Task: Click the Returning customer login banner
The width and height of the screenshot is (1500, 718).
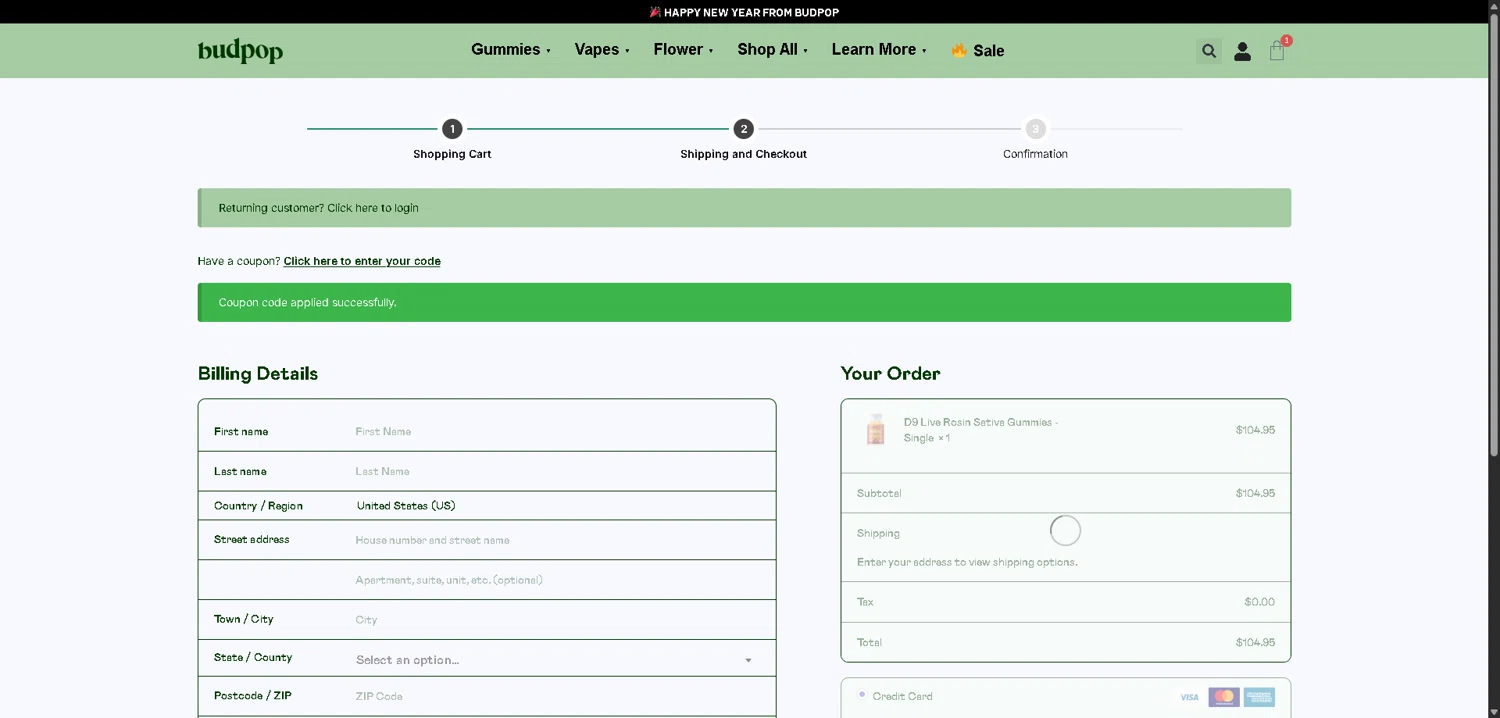Action: [744, 208]
